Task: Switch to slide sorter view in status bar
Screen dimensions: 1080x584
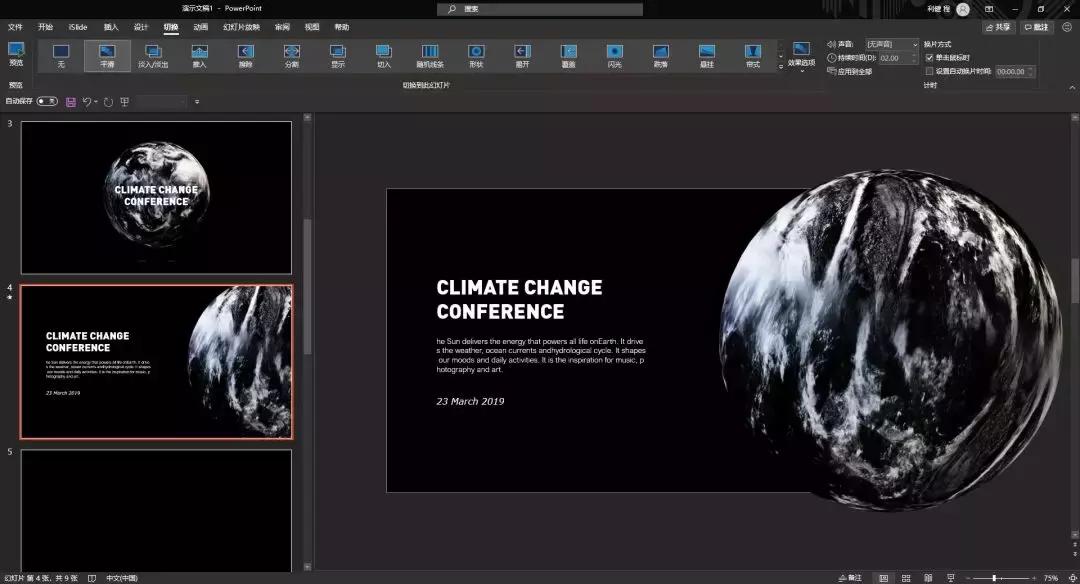Action: coord(905,578)
